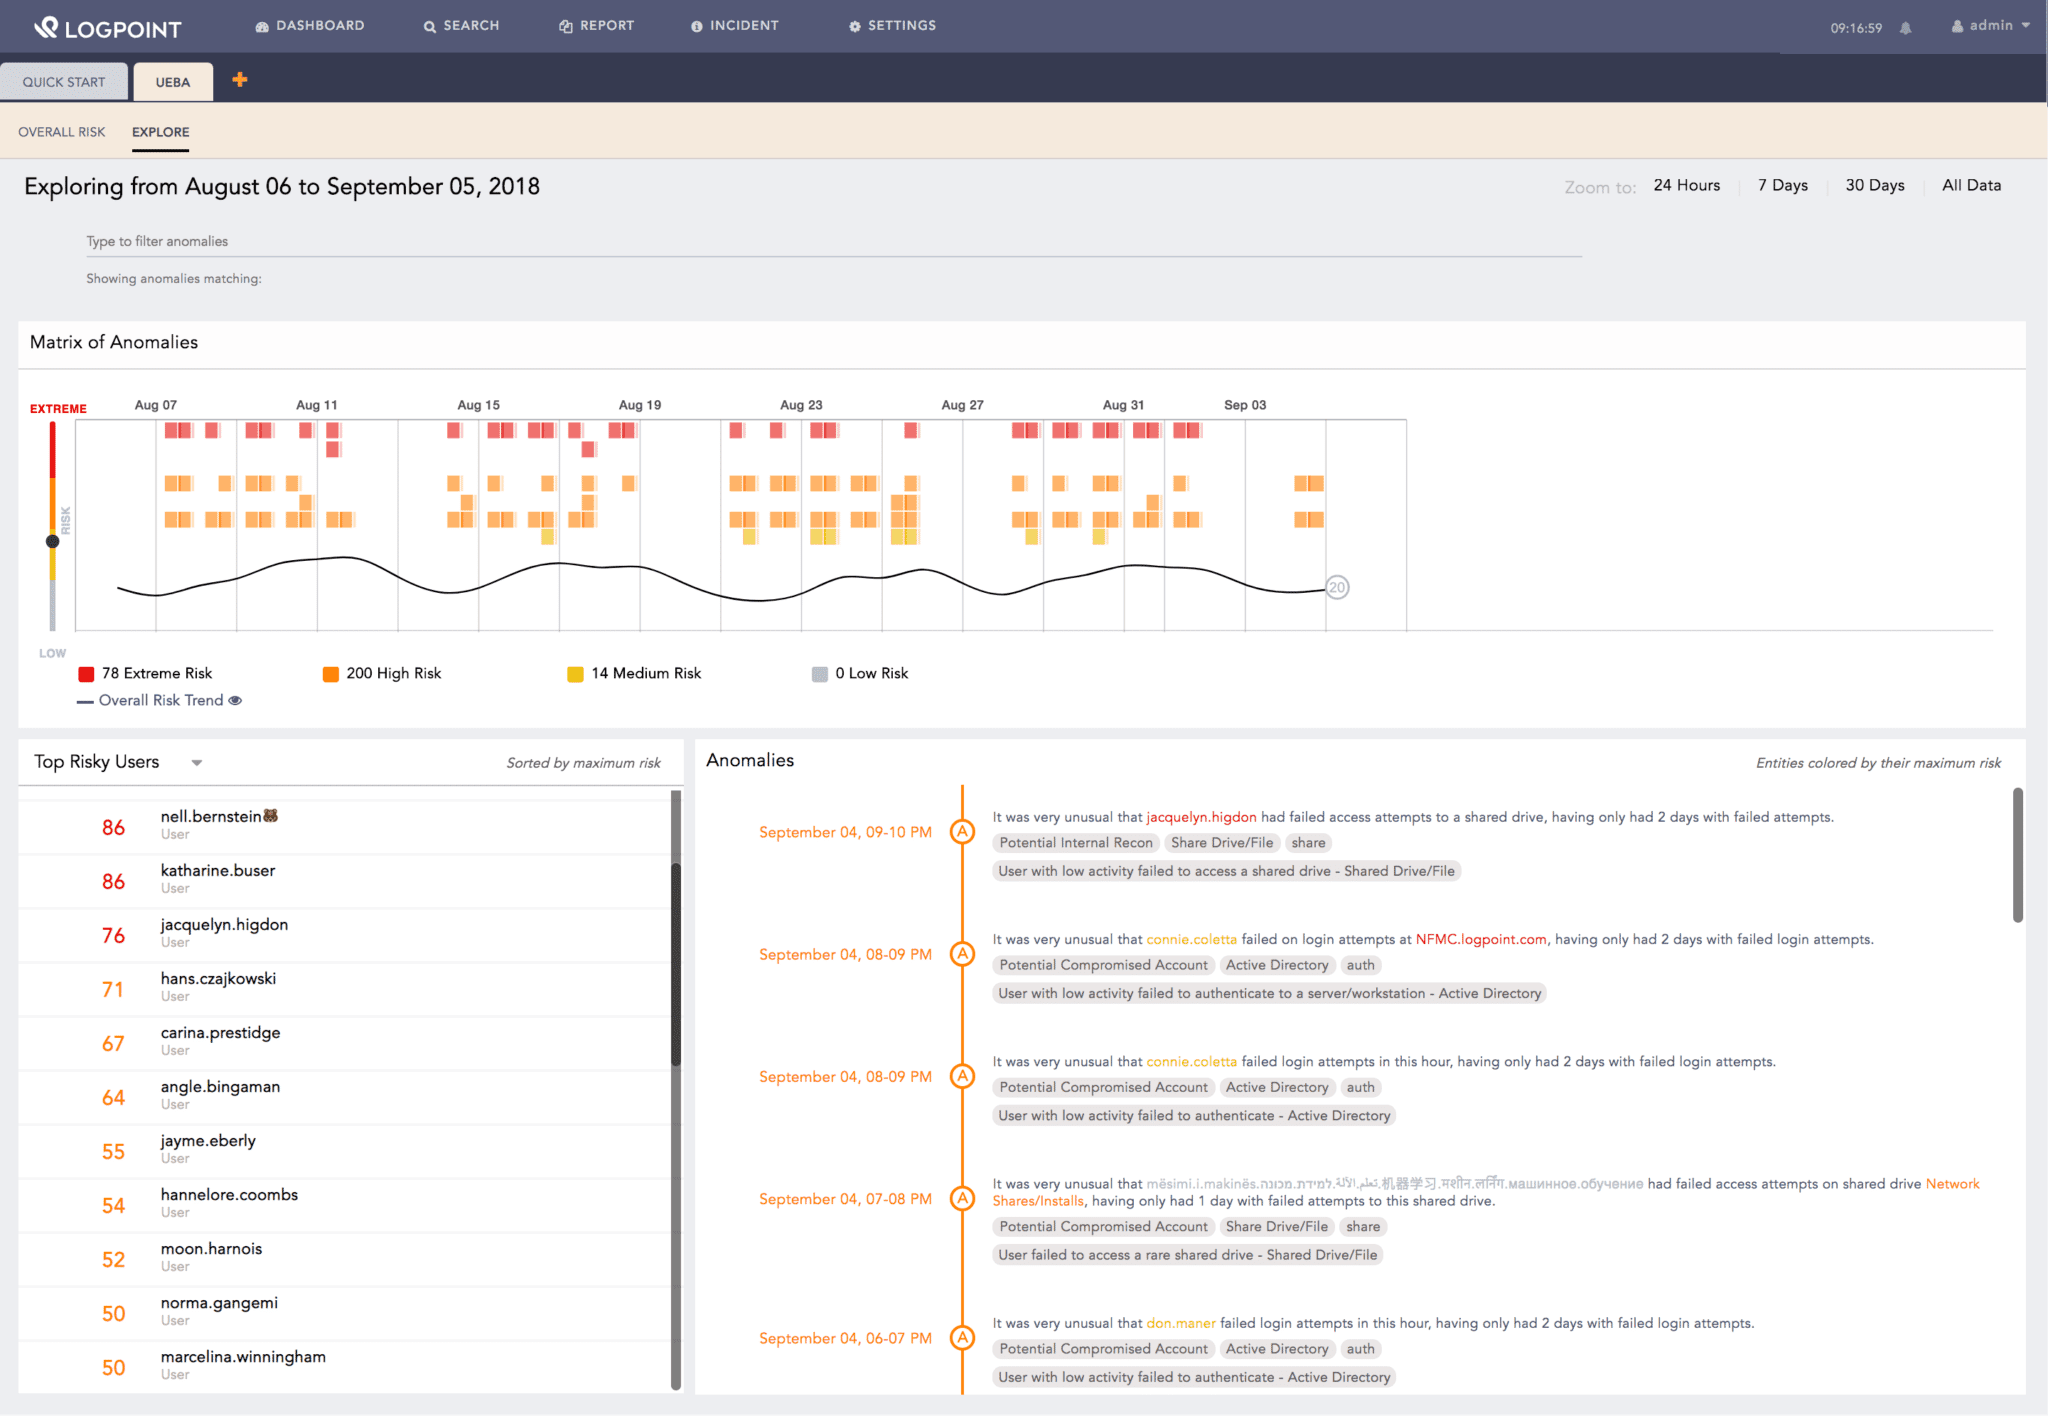Open the Dashboard menu
This screenshot has height=1416, width=2048.
pos(310,26)
